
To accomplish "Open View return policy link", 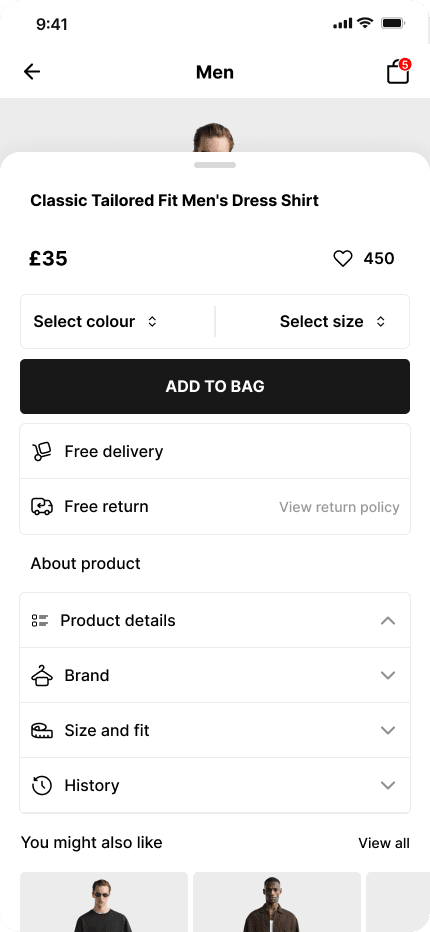I will coord(339,507).
